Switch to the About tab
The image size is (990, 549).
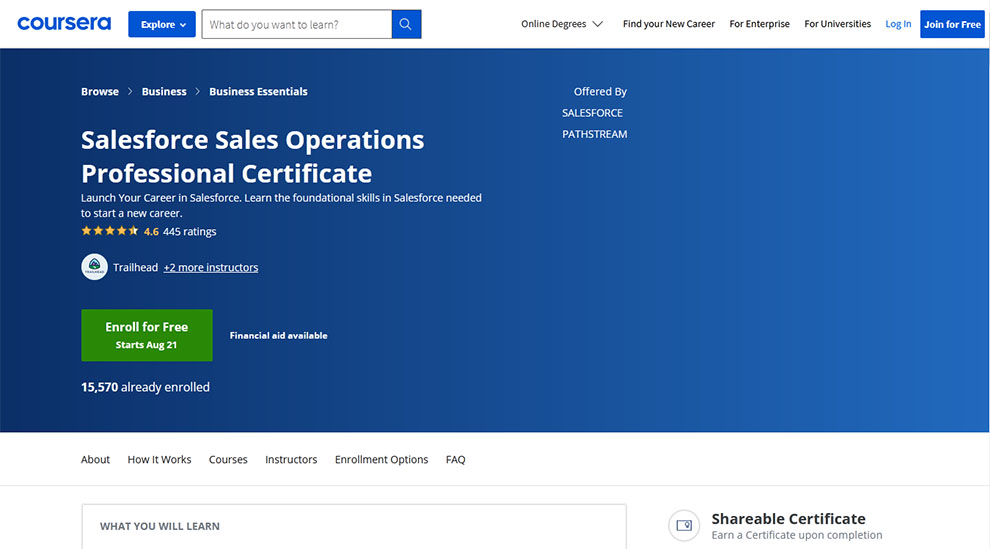click(x=95, y=459)
